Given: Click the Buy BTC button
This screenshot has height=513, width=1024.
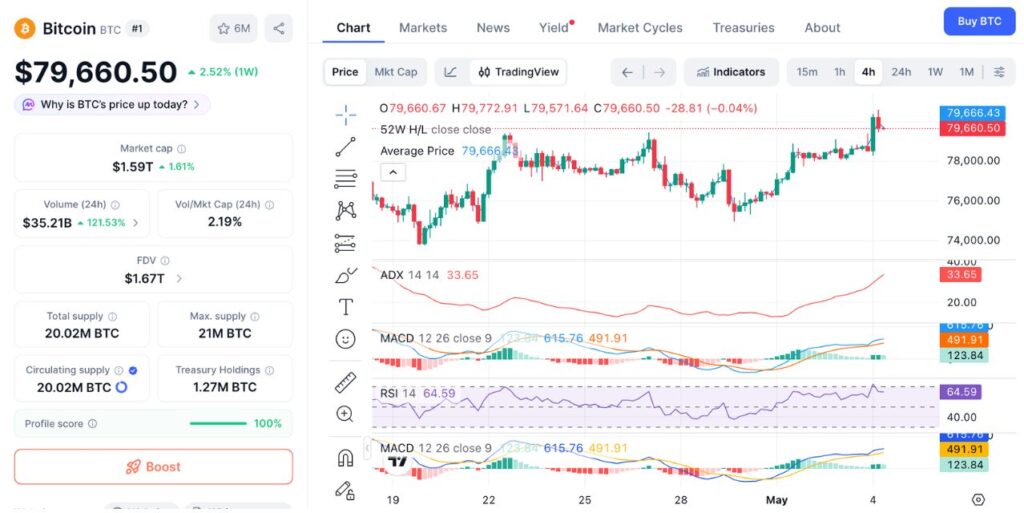Looking at the screenshot, I should coord(979,22).
